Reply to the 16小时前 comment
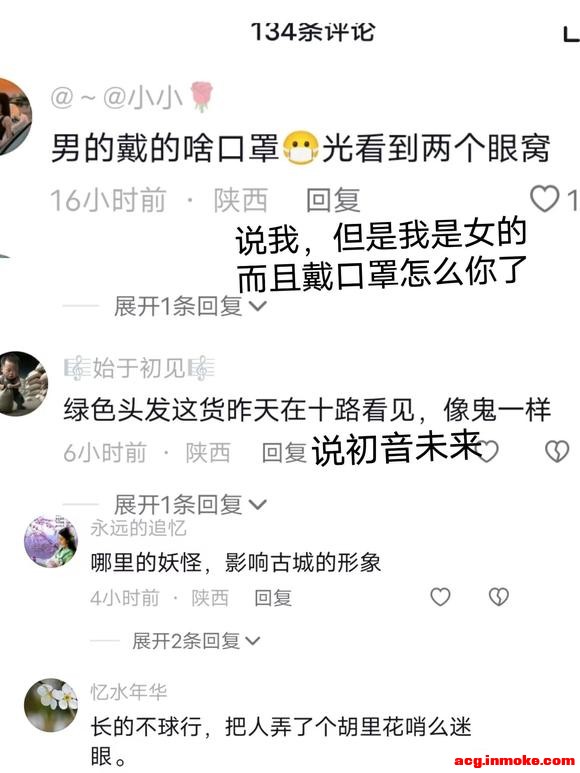580x773 pixels. [x=333, y=200]
